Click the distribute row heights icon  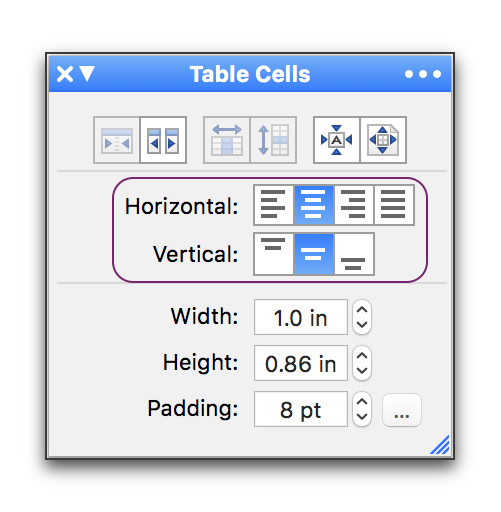click(x=273, y=140)
